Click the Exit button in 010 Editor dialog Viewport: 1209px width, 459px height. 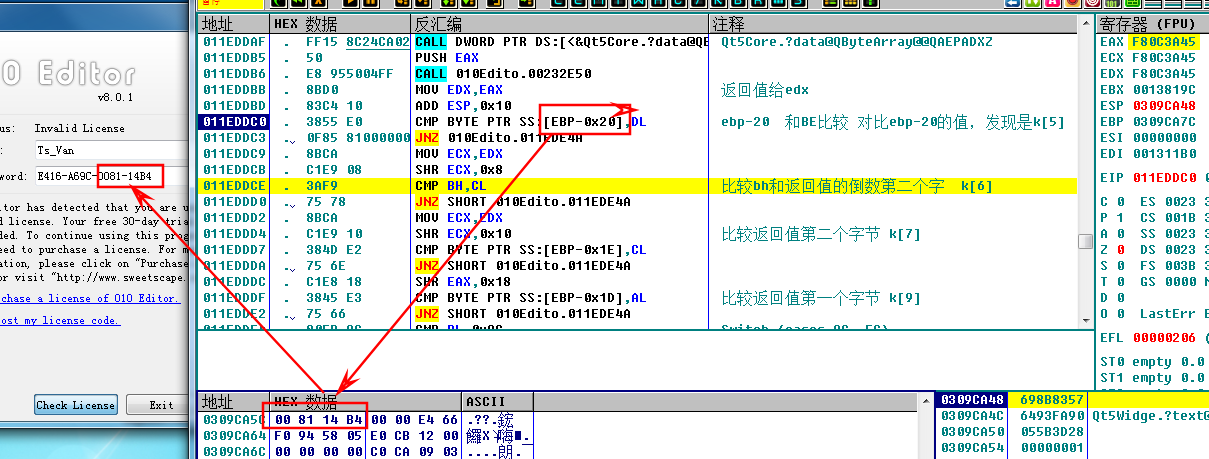(161, 405)
